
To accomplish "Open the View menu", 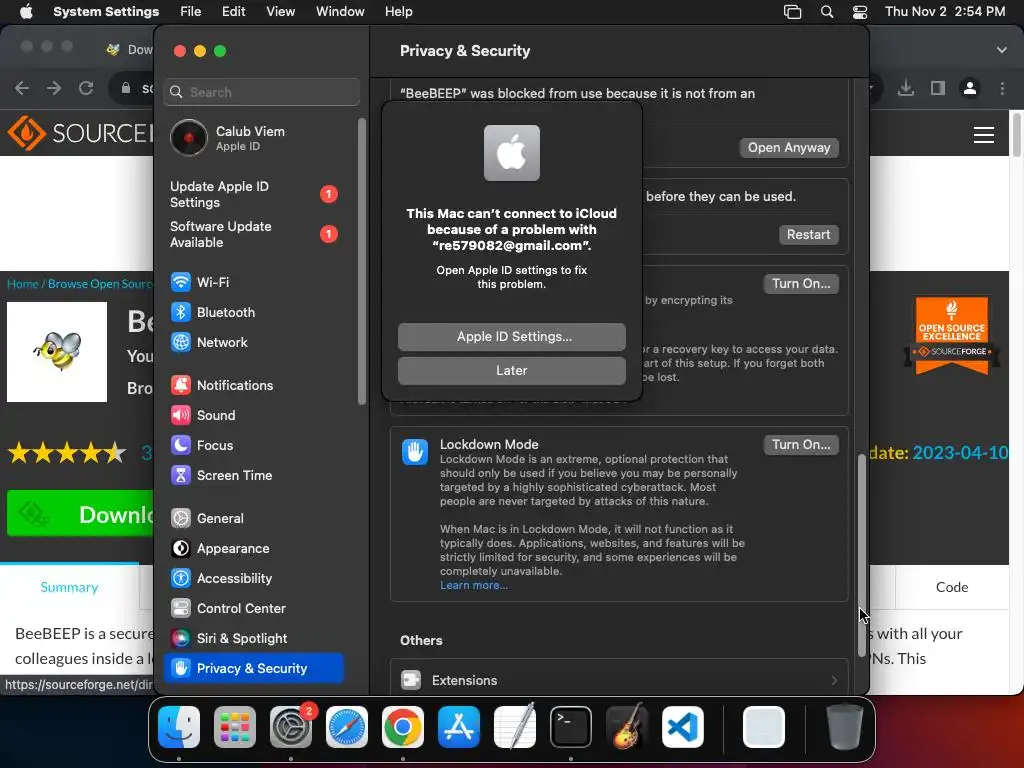I will point(281,12).
